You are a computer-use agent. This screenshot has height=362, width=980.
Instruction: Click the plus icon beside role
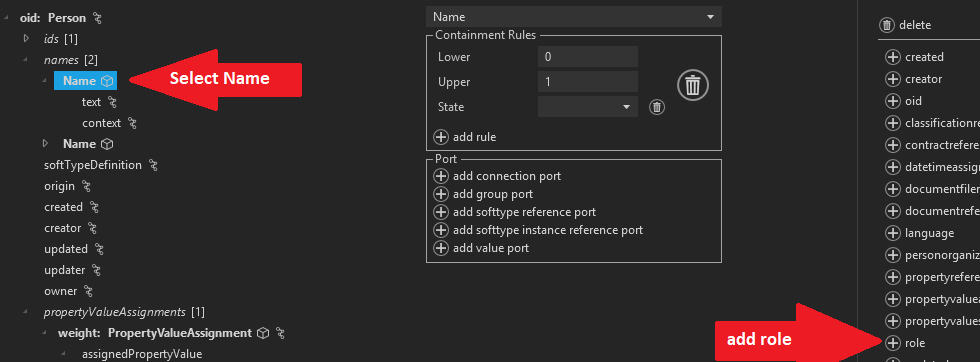(x=893, y=343)
